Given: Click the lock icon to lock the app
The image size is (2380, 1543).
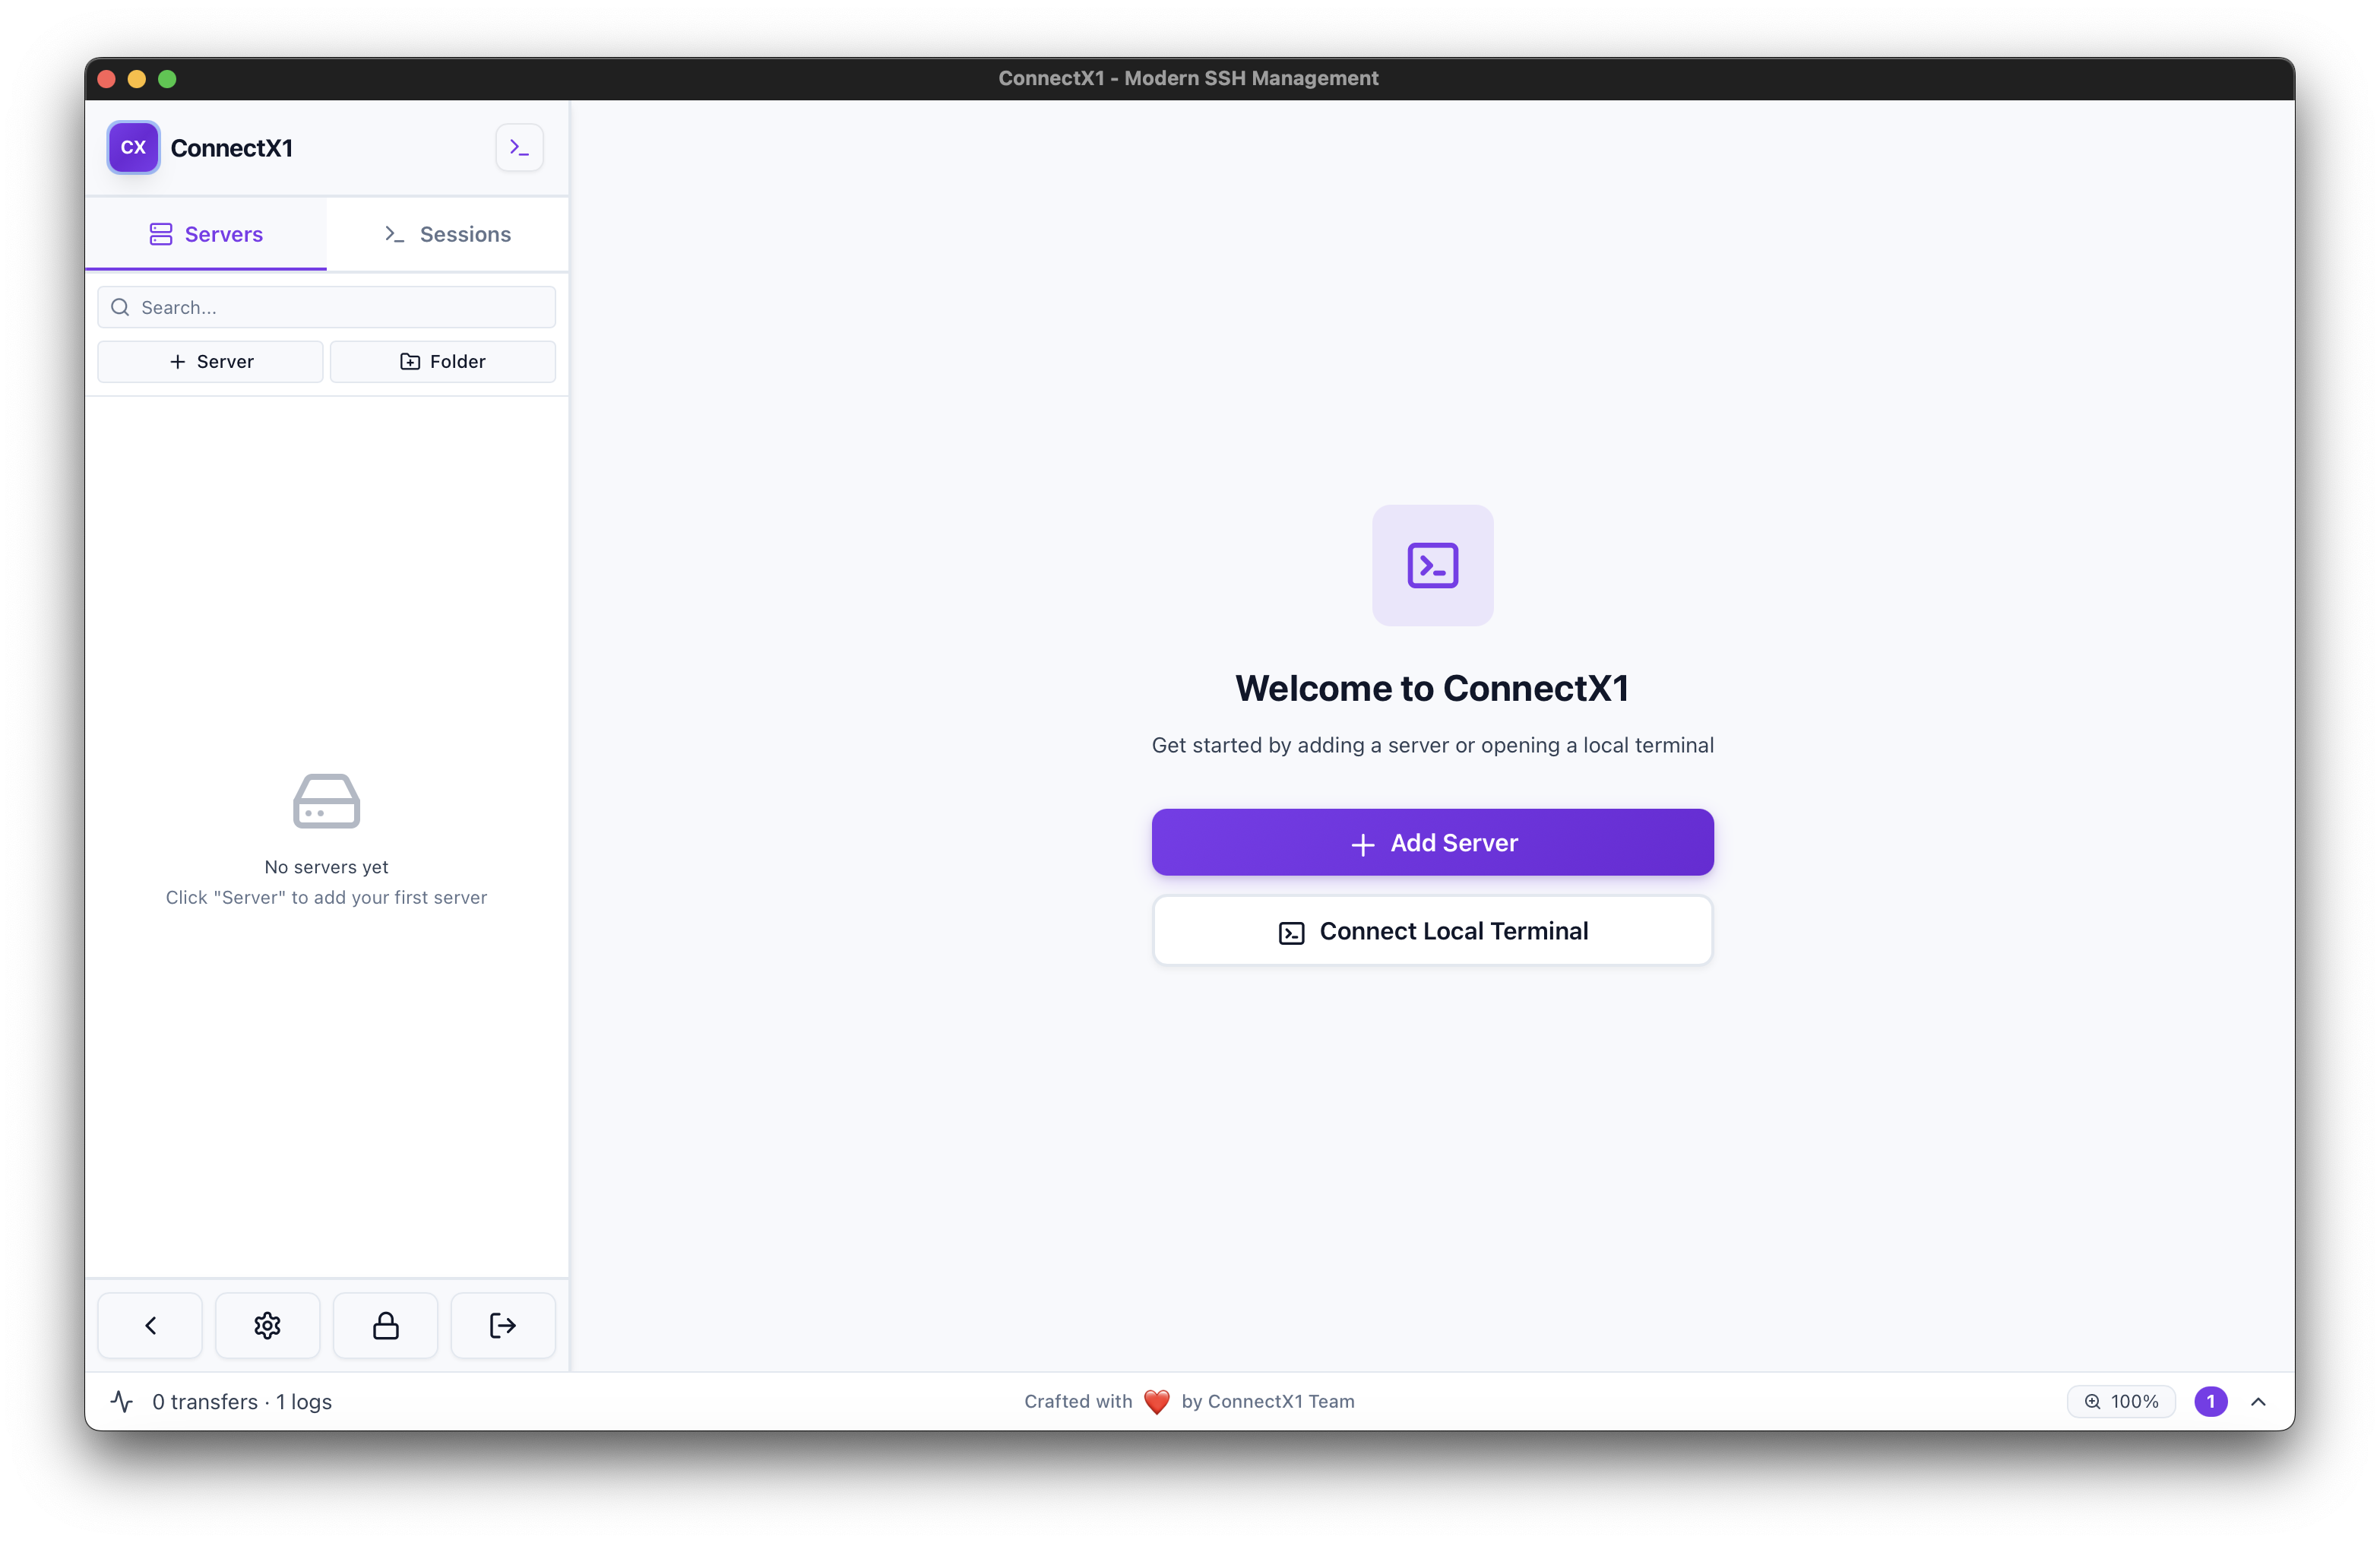Looking at the screenshot, I should [x=385, y=1325].
